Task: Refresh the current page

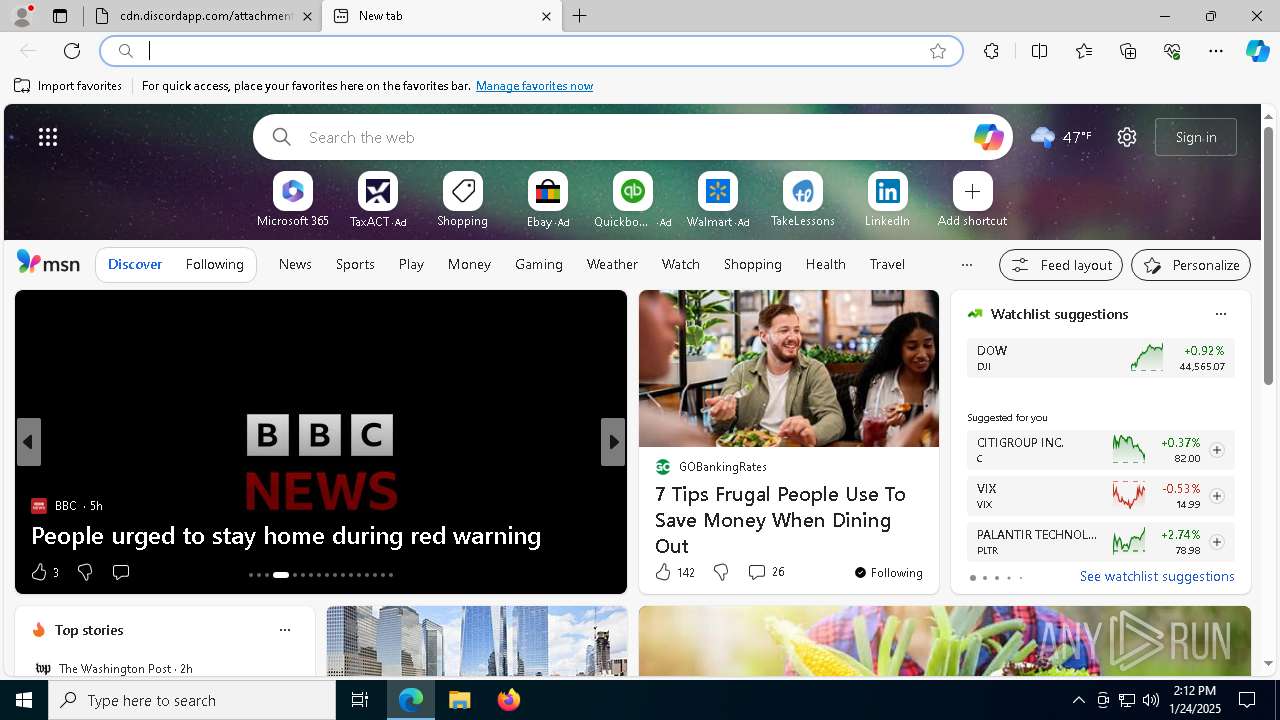Action: click(72, 51)
